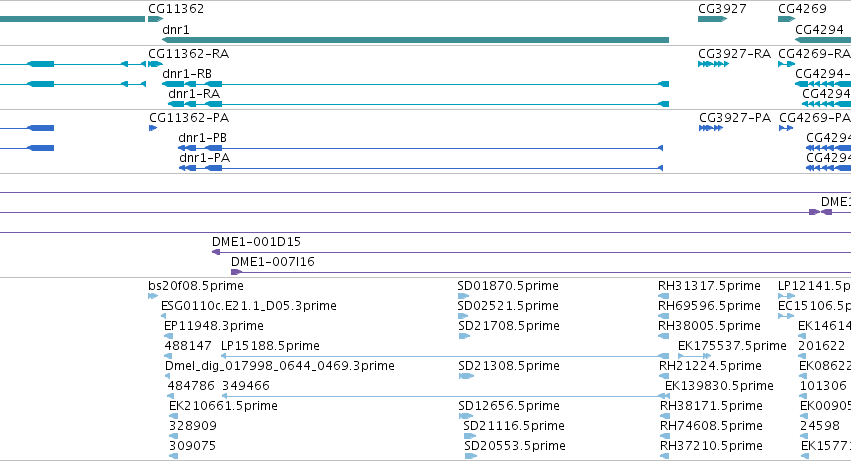Click the bs20f08.5prime EST glyph
851x461 pixels.
click(153, 296)
